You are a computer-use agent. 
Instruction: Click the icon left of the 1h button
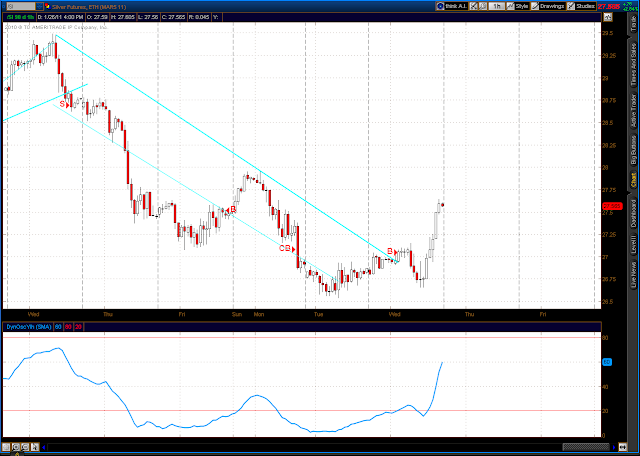(x=483, y=6)
